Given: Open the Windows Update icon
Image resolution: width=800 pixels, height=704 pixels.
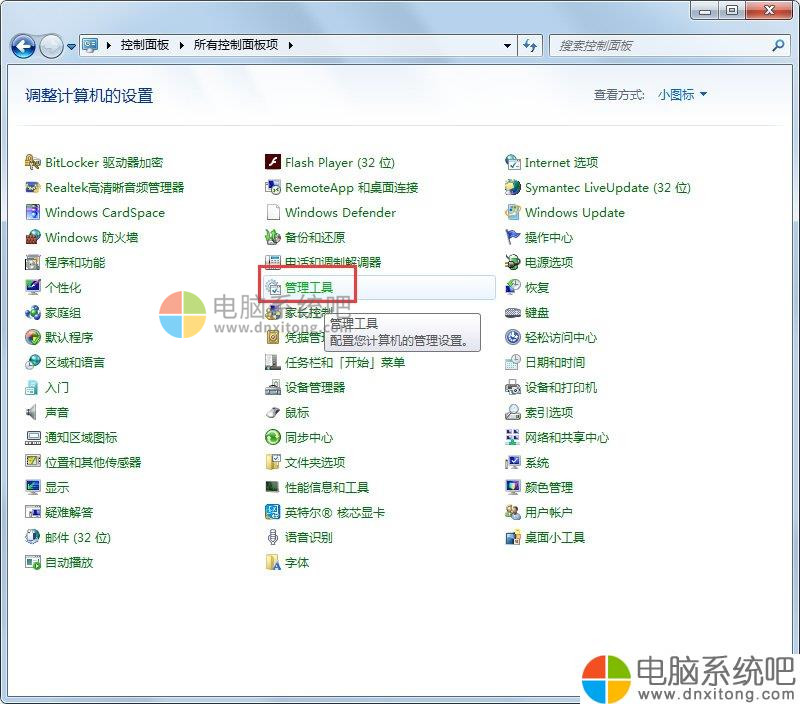Looking at the screenshot, I should [x=513, y=213].
